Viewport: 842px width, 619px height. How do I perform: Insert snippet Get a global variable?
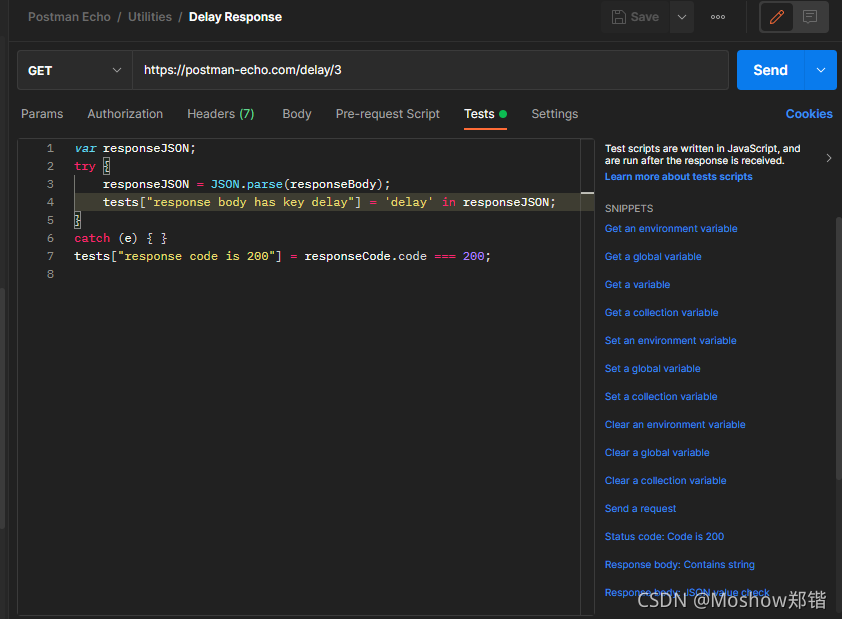653,257
